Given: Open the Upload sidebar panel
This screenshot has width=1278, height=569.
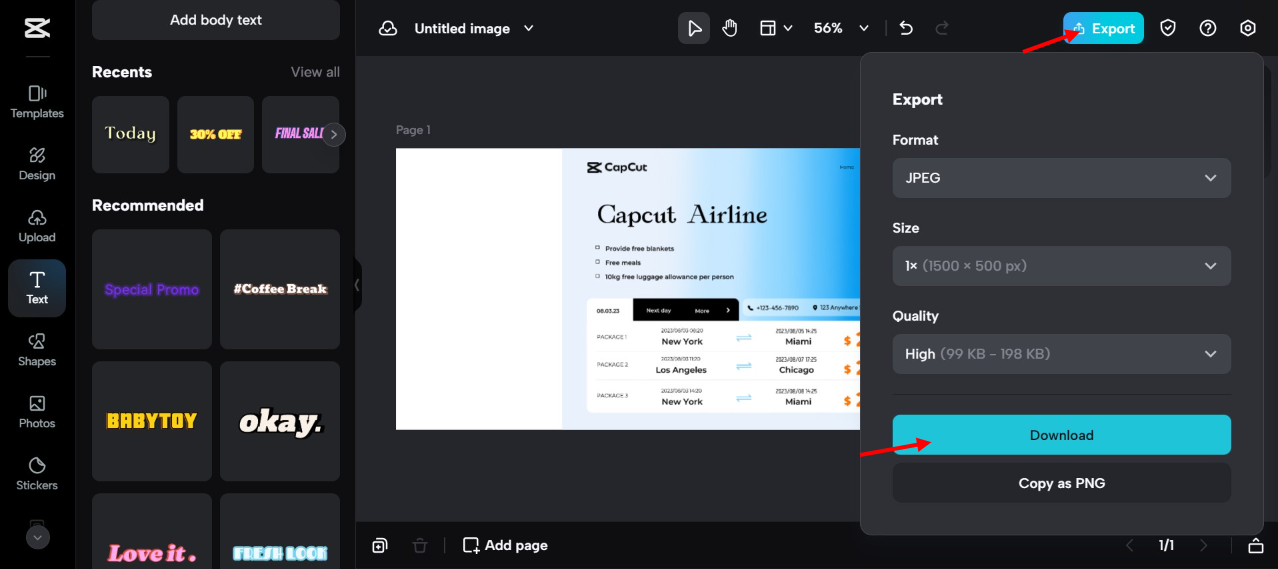Looking at the screenshot, I should click(x=37, y=225).
